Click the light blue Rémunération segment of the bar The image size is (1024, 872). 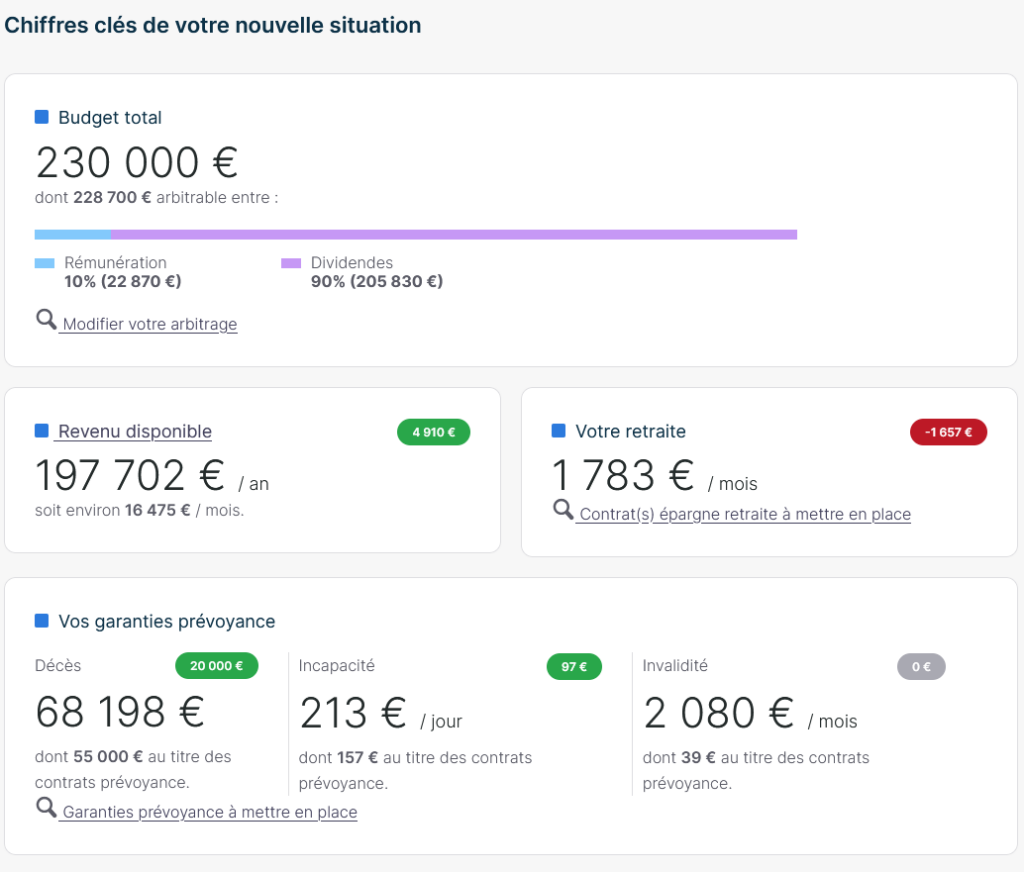pos(72,235)
